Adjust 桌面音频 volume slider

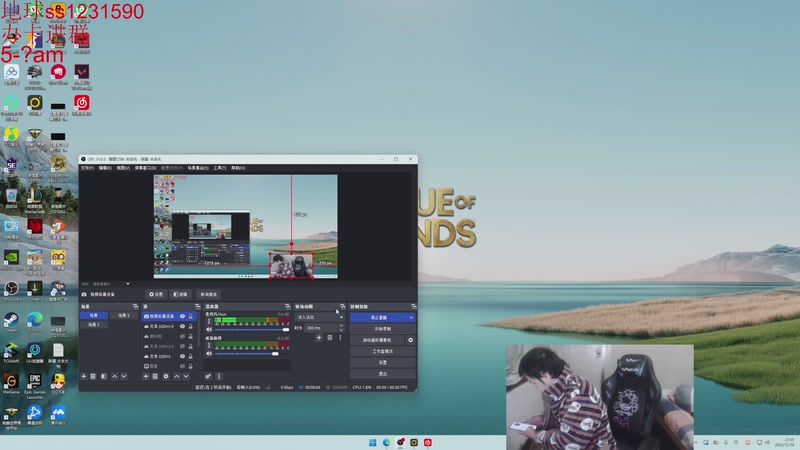[252, 354]
